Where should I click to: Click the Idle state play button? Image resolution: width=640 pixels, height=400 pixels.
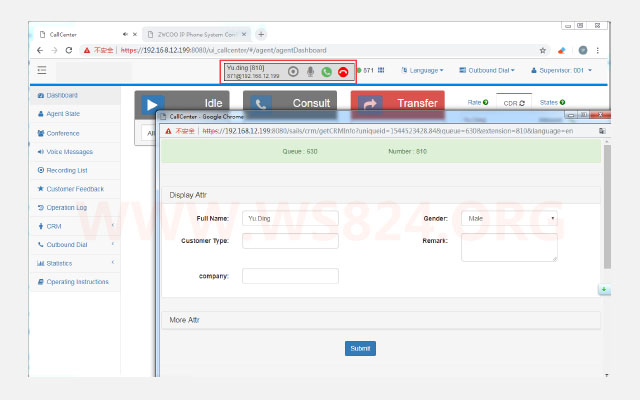(x=152, y=104)
